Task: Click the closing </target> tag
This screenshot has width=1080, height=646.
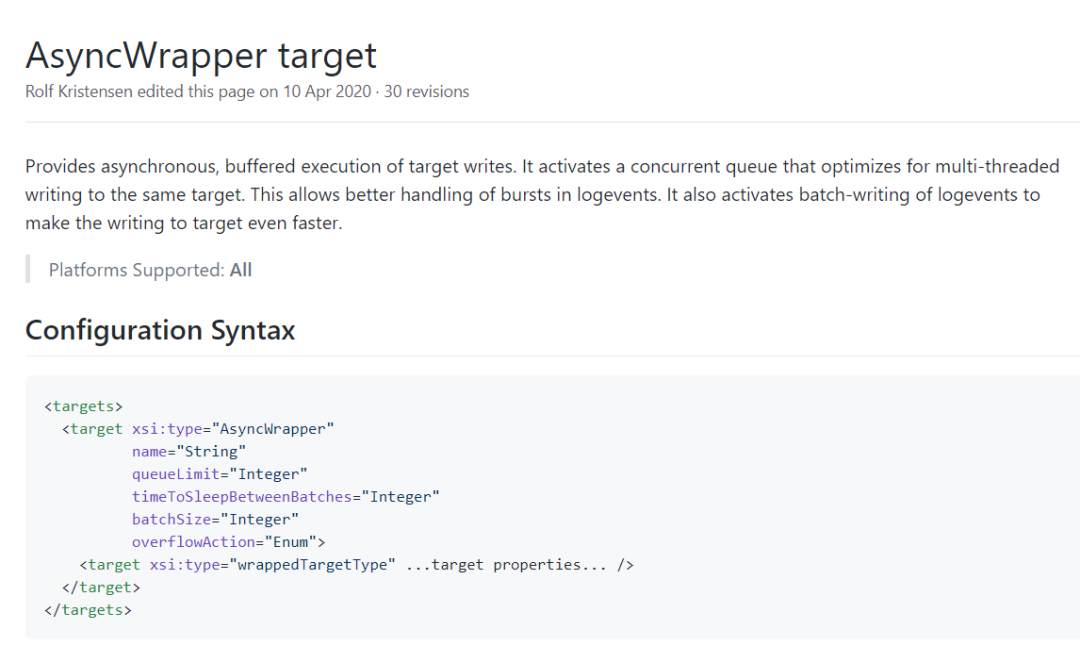Action: 101,587
